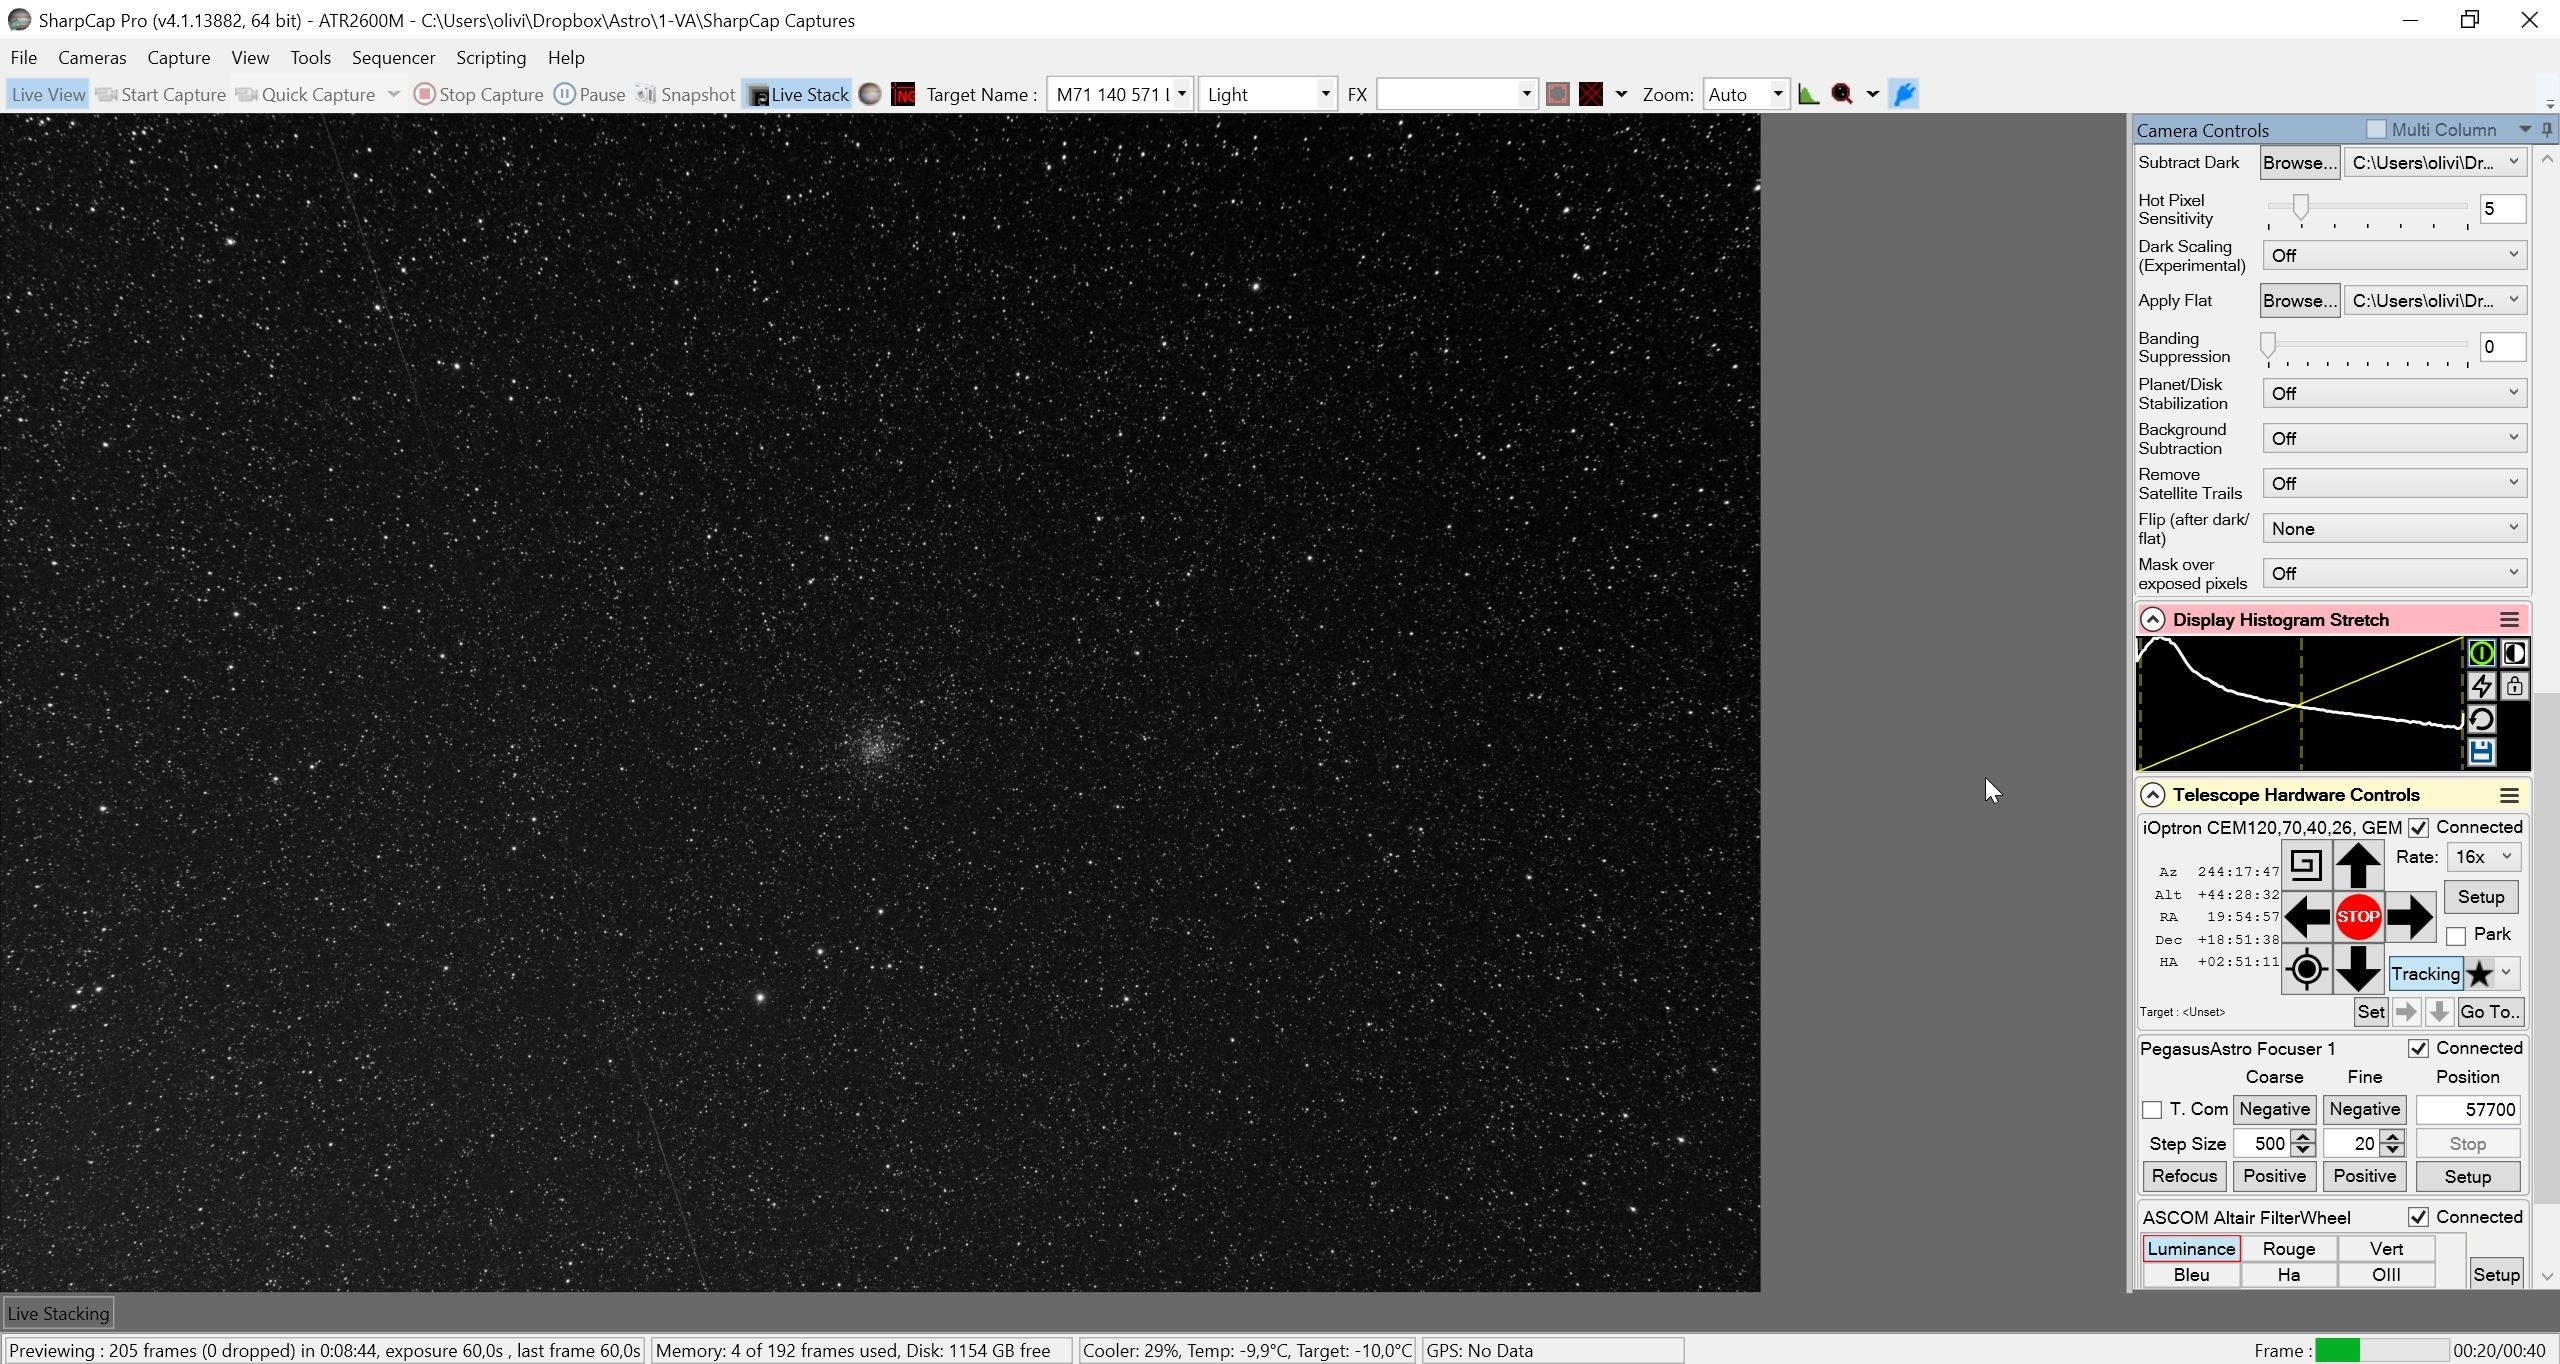Image resolution: width=2560 pixels, height=1364 pixels.
Task: Click the auto-stretch lightning bolt icon
Action: 2481,686
